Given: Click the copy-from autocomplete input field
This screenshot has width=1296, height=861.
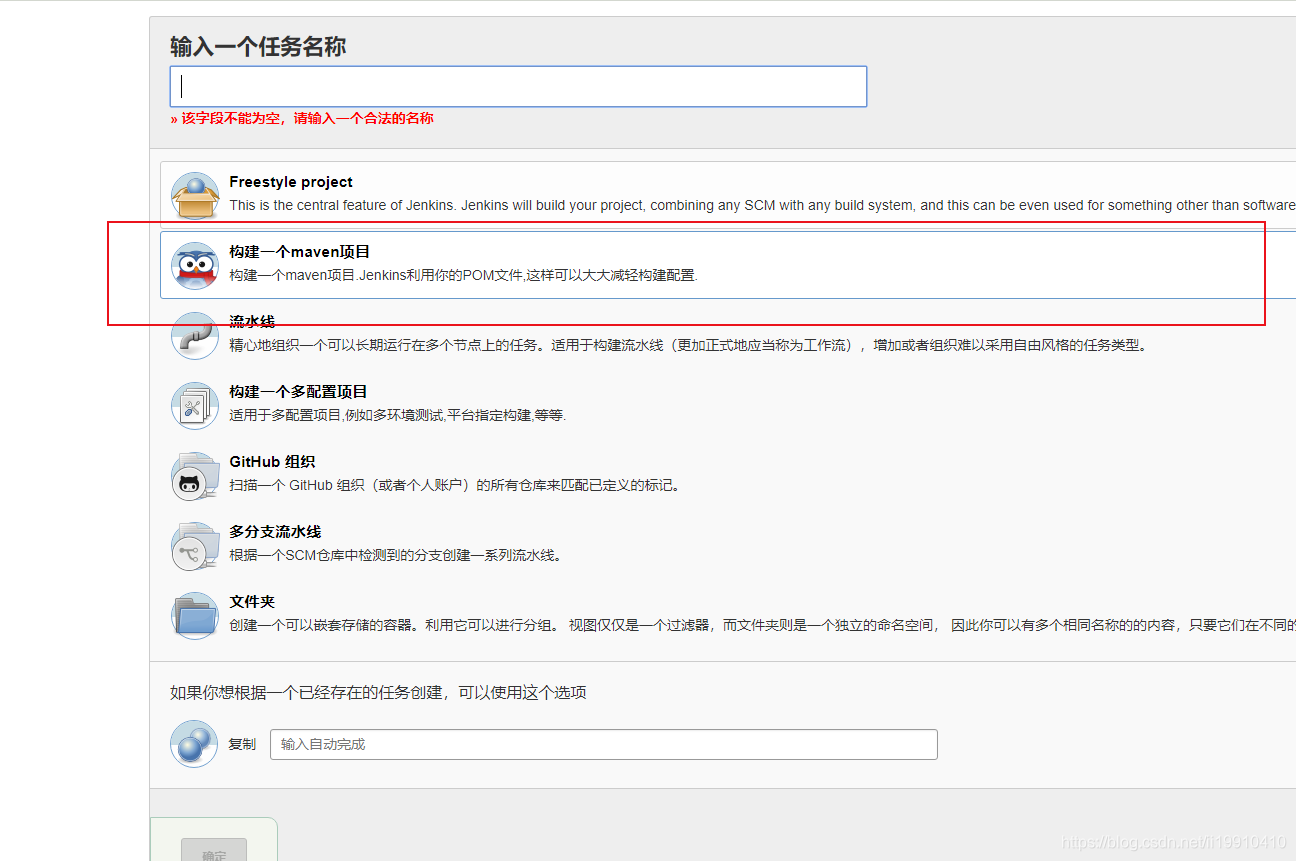Looking at the screenshot, I should tap(604, 744).
